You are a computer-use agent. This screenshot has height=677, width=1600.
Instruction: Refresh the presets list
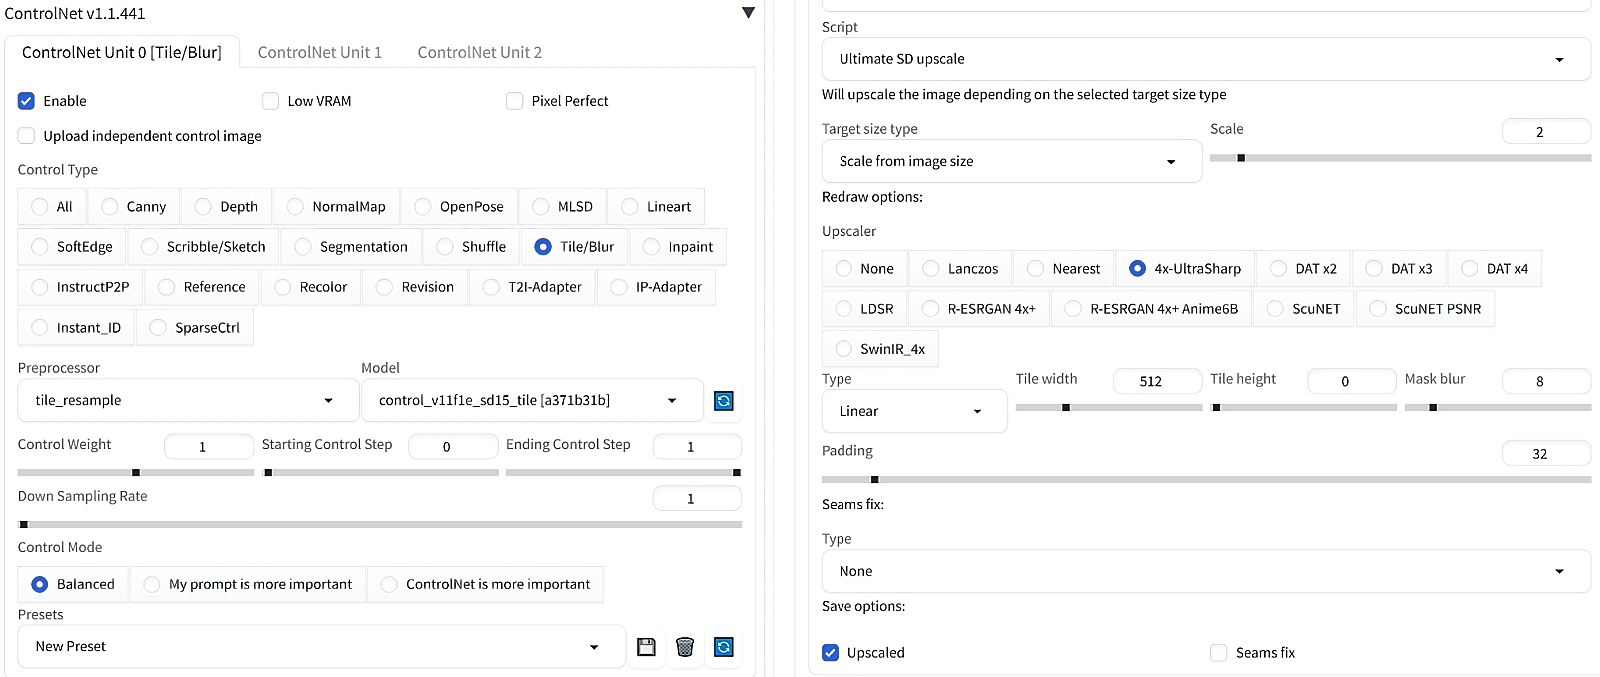pos(724,647)
